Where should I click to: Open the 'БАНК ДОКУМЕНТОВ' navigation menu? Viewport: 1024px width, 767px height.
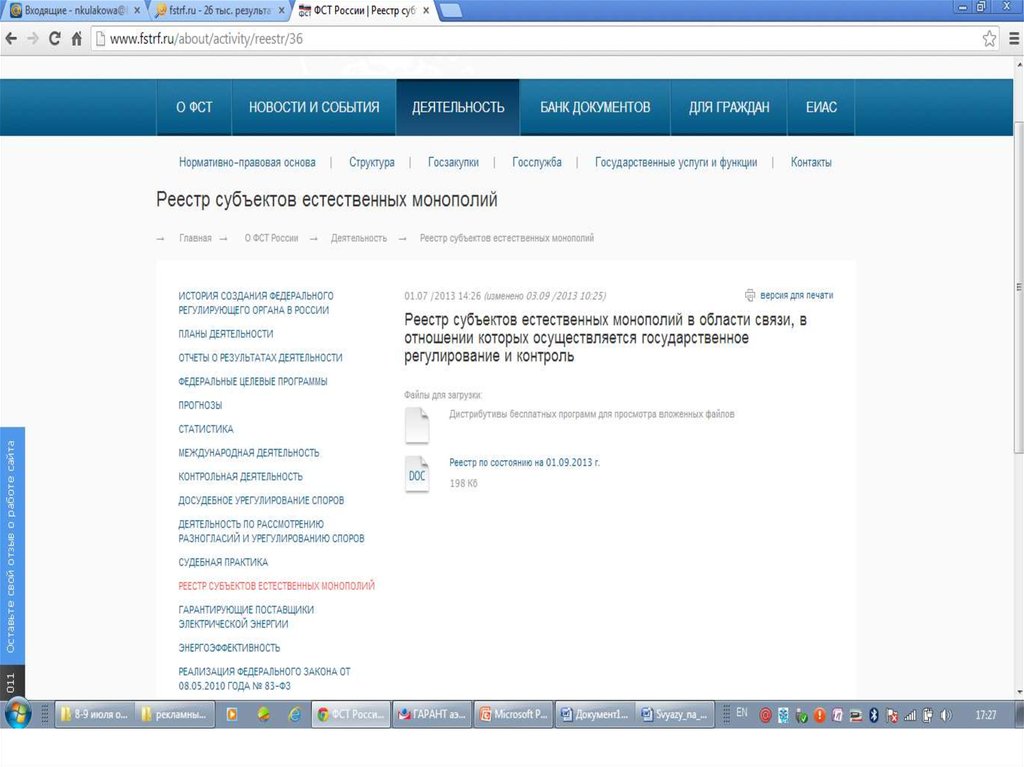(595, 107)
